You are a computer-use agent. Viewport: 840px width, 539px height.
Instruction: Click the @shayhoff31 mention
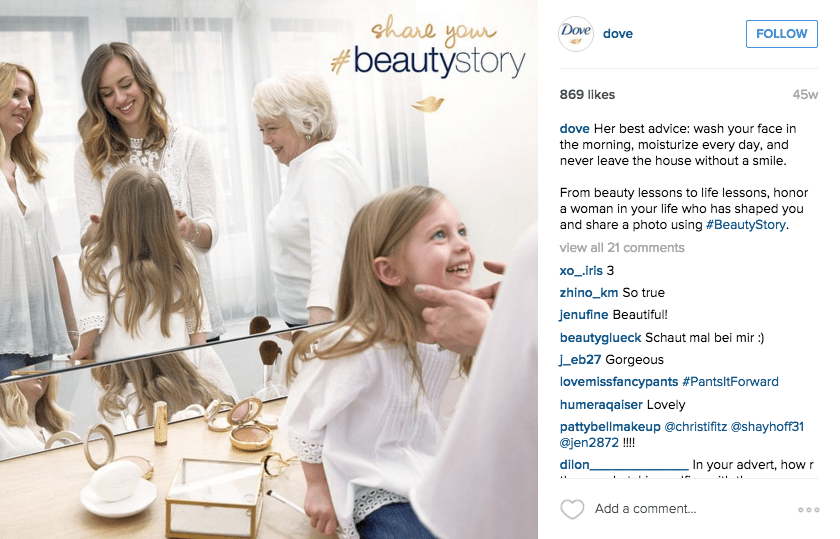767,426
